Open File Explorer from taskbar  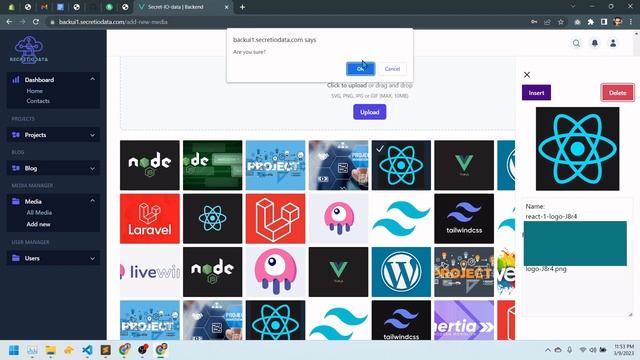click(x=51, y=350)
